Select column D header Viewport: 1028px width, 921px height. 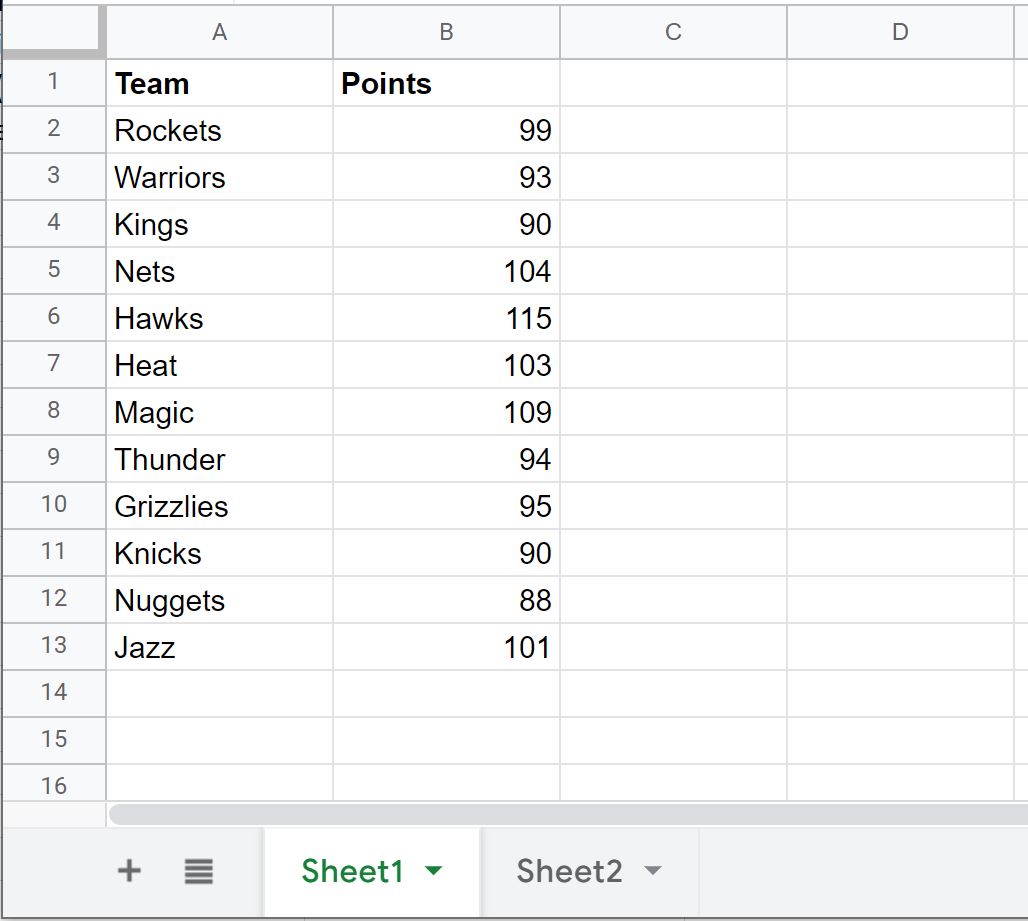(x=900, y=32)
